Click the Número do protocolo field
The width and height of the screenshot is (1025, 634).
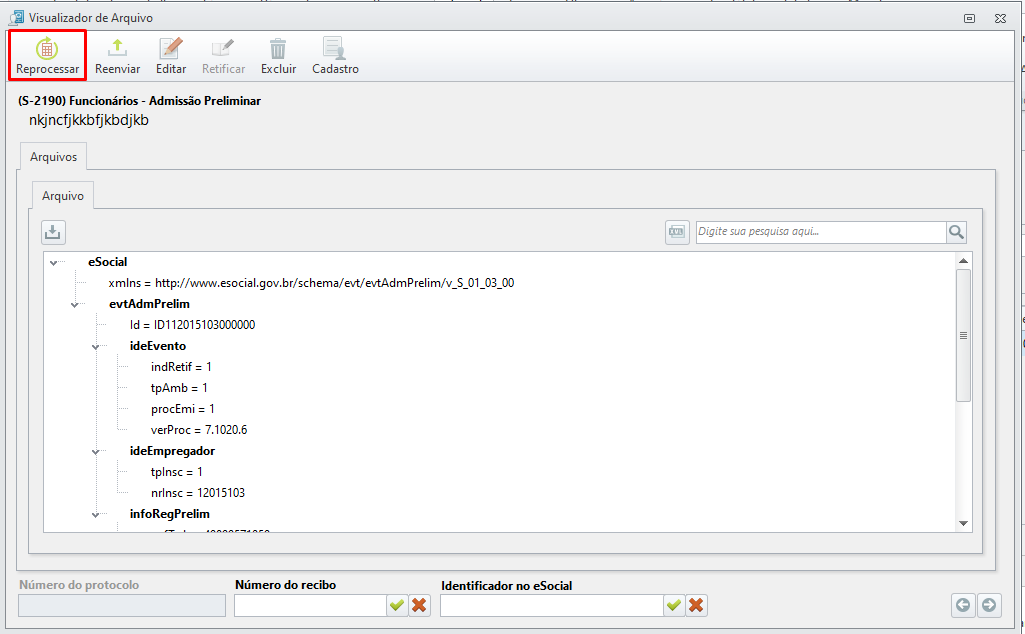click(x=122, y=605)
